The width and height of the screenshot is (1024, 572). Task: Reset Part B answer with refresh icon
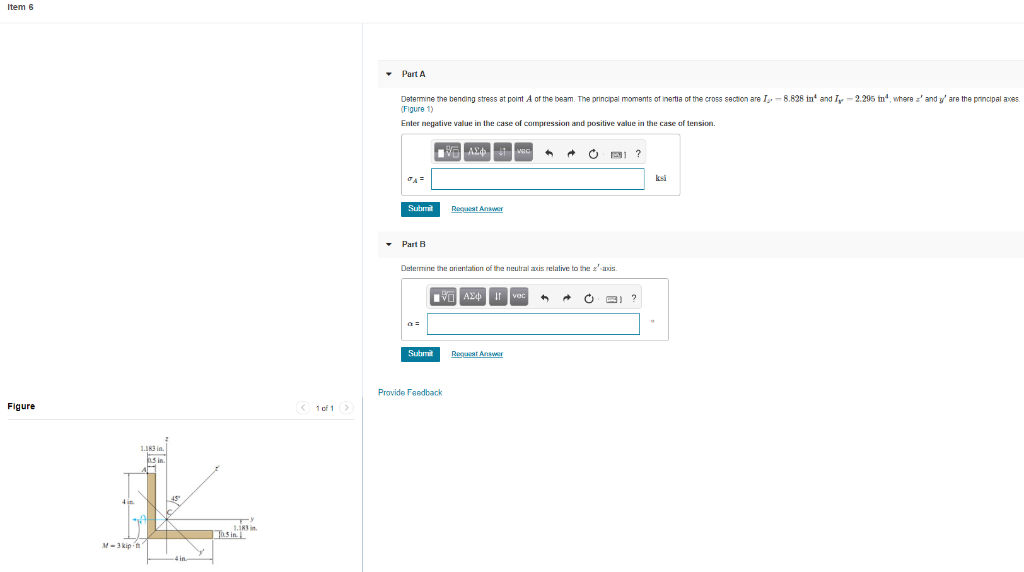[588, 298]
